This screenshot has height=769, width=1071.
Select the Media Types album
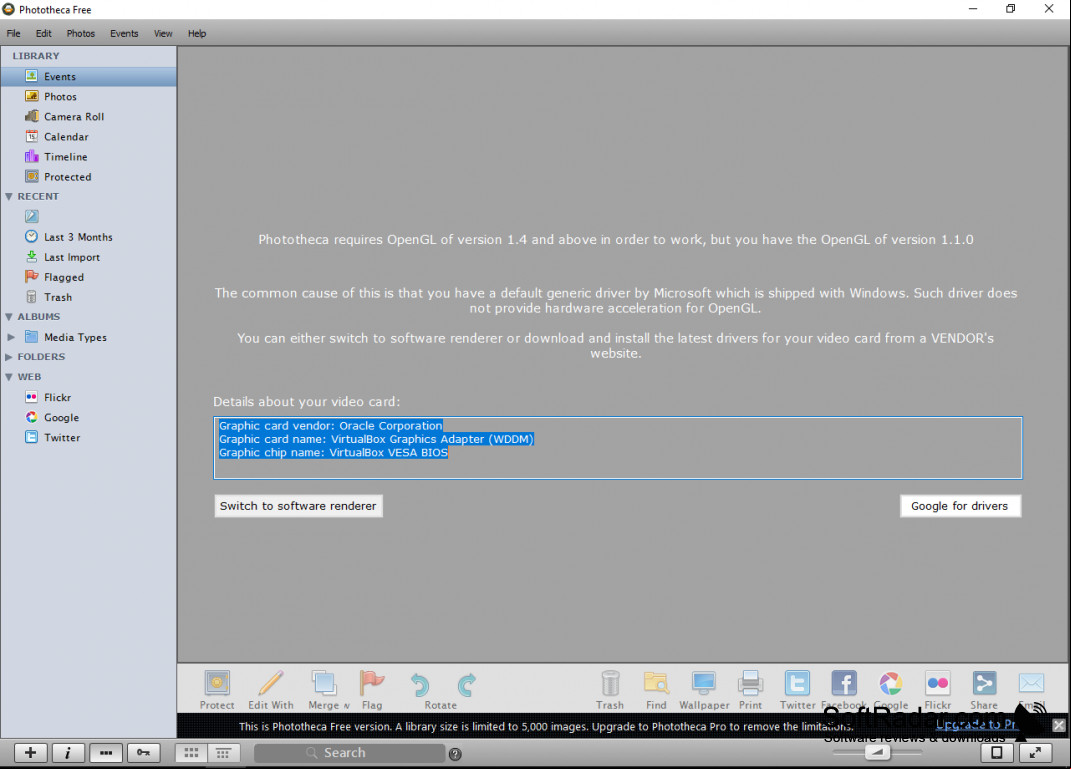89,337
